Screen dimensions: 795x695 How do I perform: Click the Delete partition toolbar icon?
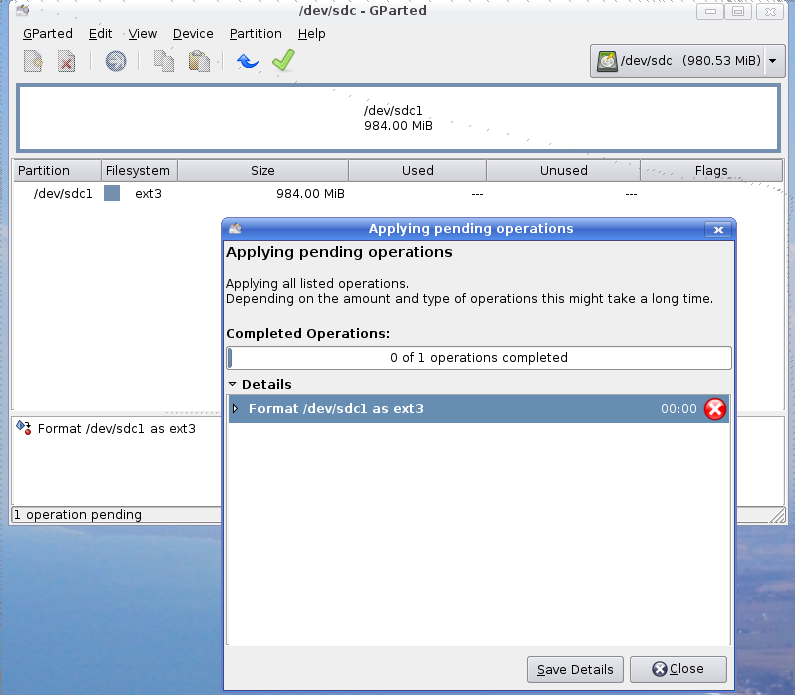pyautogui.click(x=66, y=62)
